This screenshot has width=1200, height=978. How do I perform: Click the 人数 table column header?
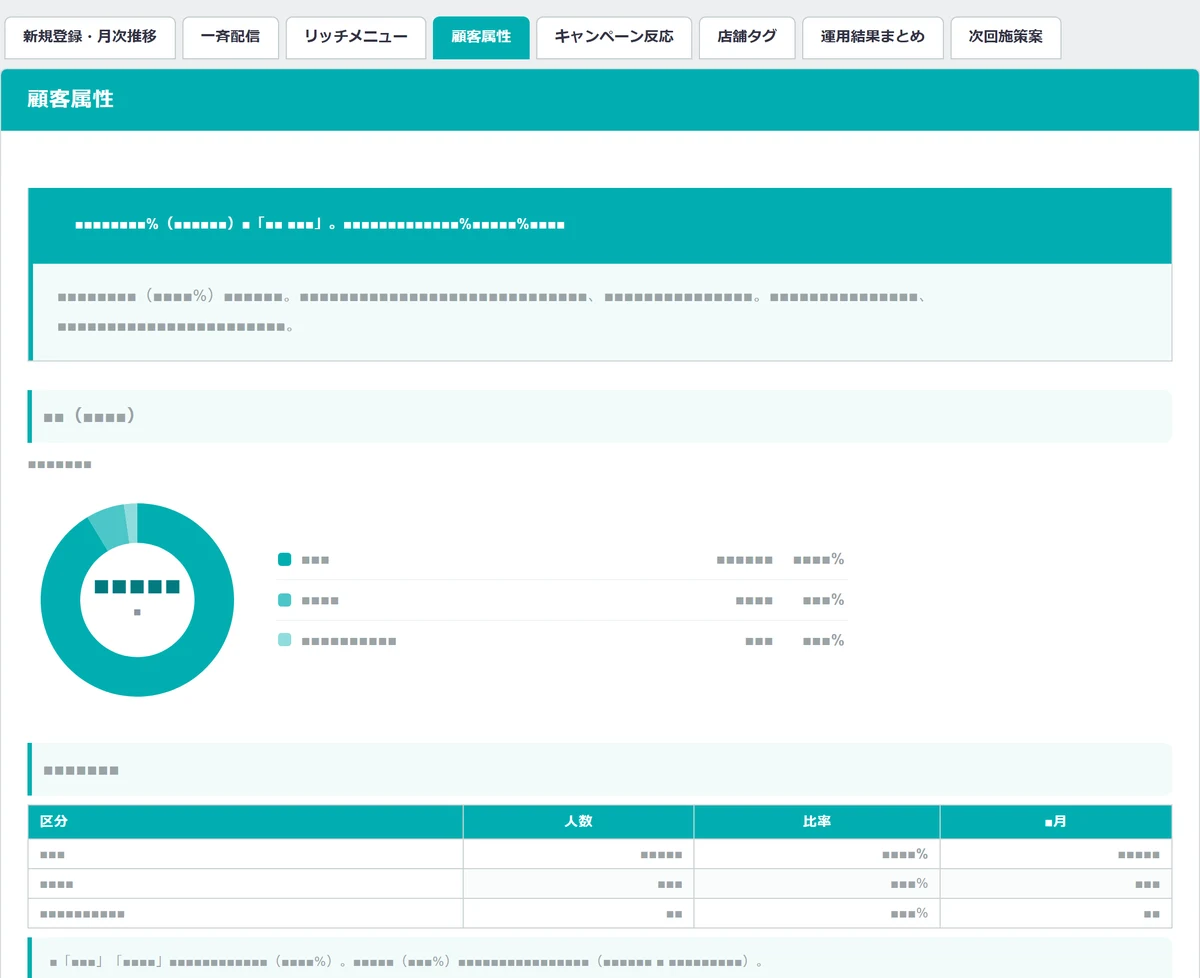578,822
